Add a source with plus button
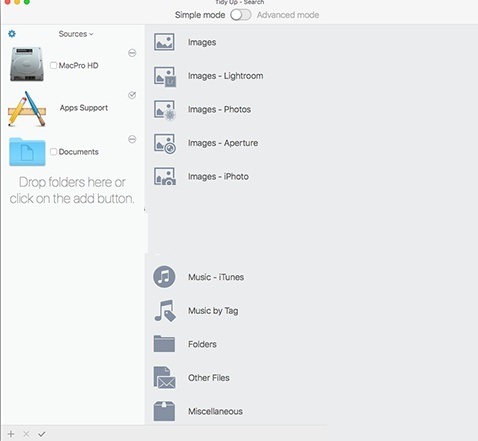478x441 pixels. 11,434
